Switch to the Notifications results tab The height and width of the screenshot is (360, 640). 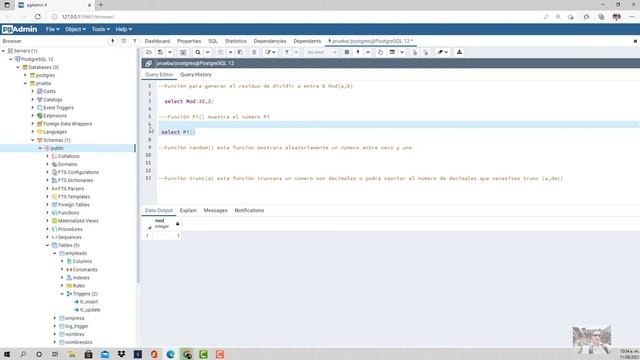coord(249,211)
